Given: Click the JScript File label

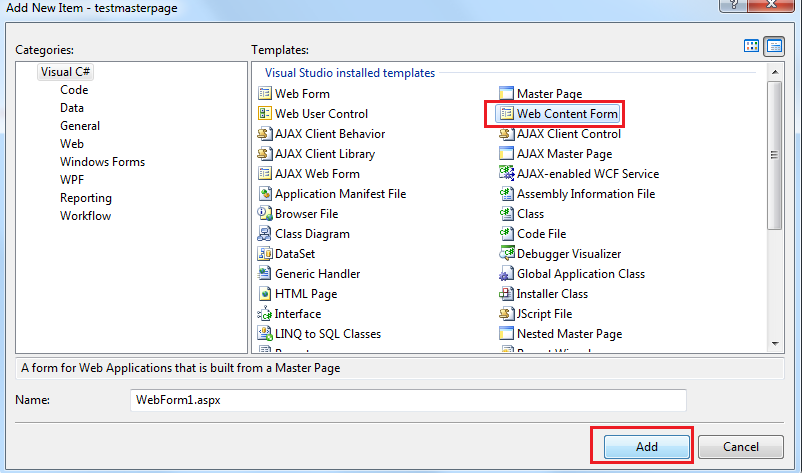Looking at the screenshot, I should pyautogui.click(x=544, y=314).
